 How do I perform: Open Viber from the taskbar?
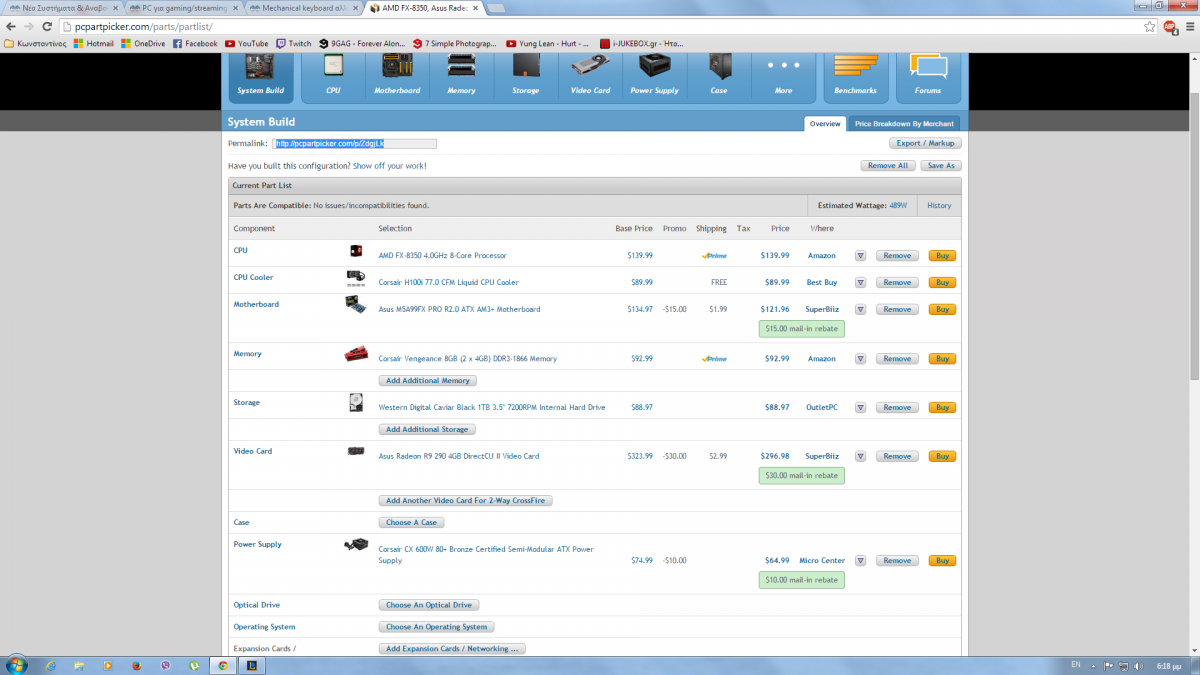(x=166, y=665)
